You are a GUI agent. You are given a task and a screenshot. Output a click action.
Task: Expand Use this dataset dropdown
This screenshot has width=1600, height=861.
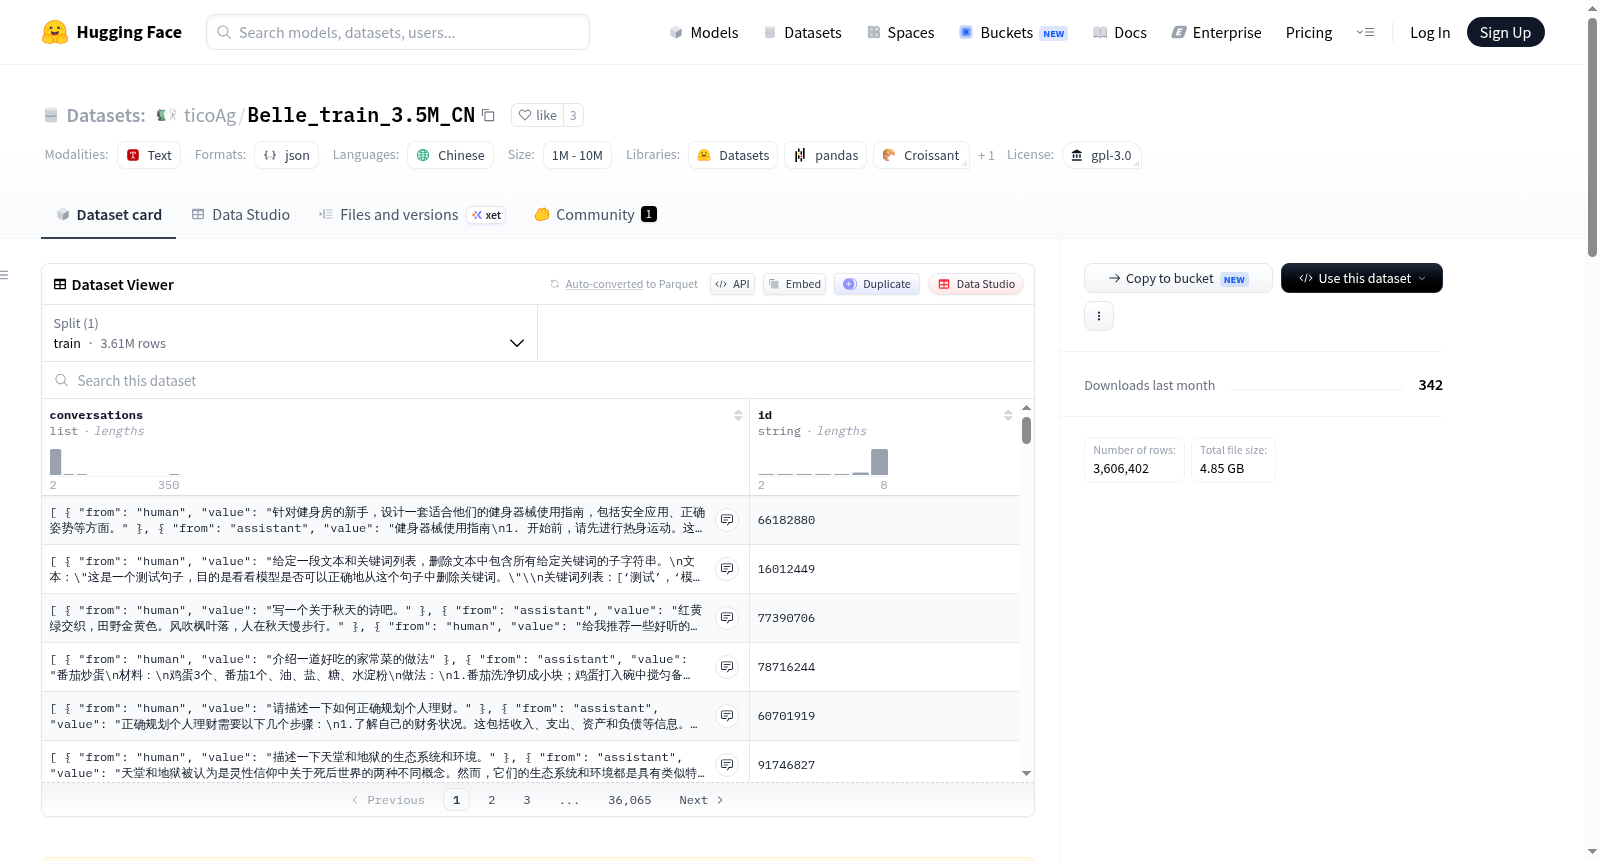[x=1362, y=278]
